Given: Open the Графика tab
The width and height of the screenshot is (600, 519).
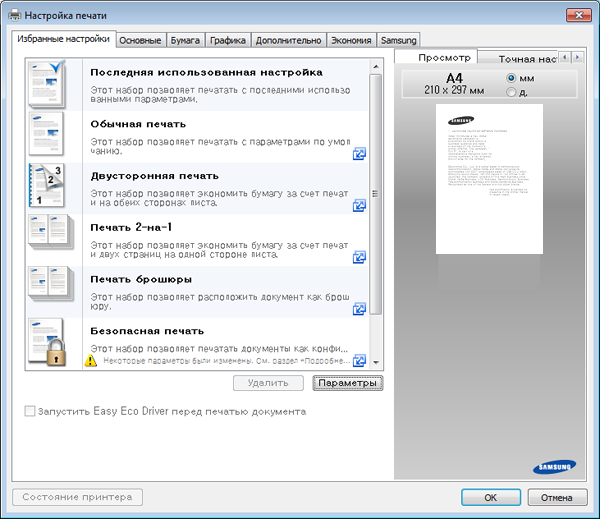Looking at the screenshot, I should pyautogui.click(x=228, y=41).
